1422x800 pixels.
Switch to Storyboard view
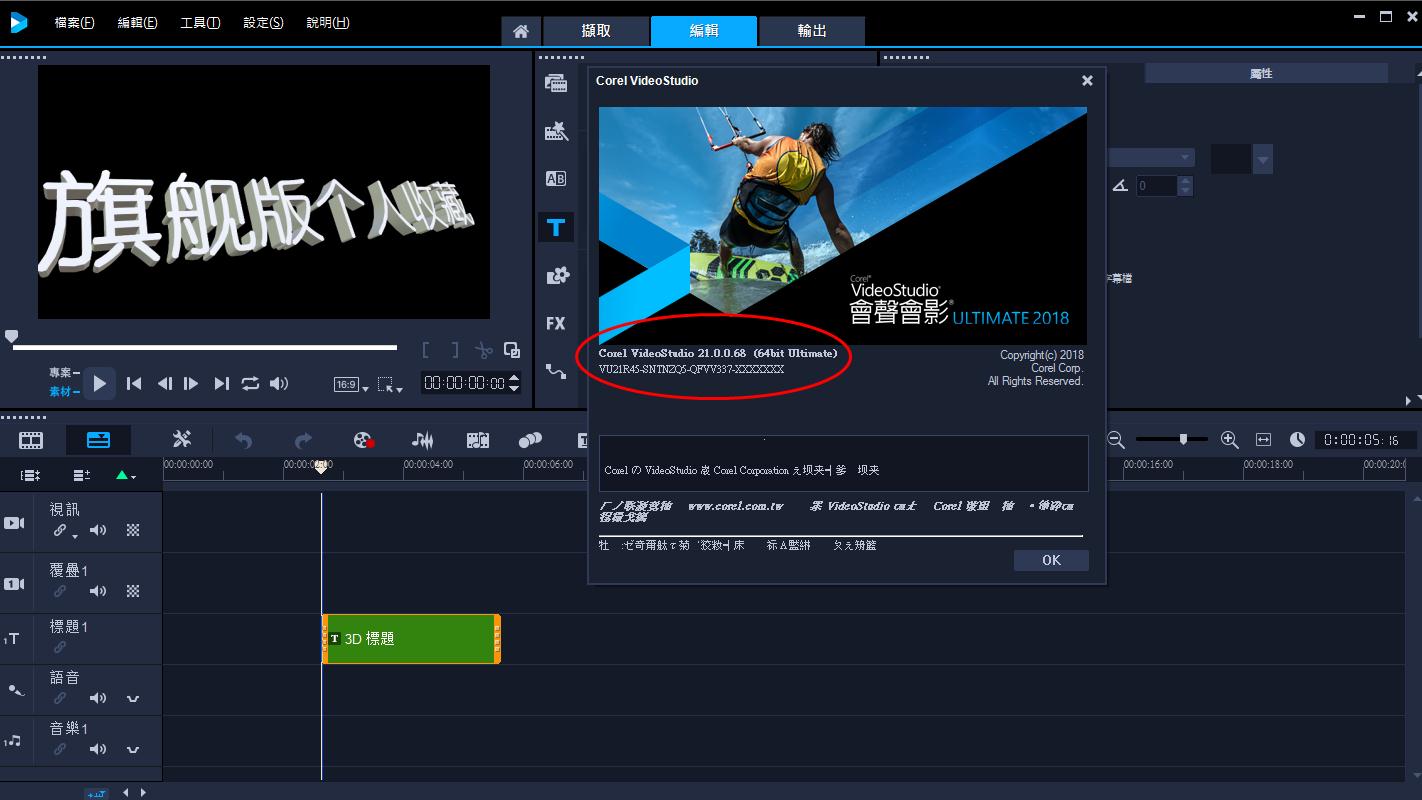(x=31, y=440)
